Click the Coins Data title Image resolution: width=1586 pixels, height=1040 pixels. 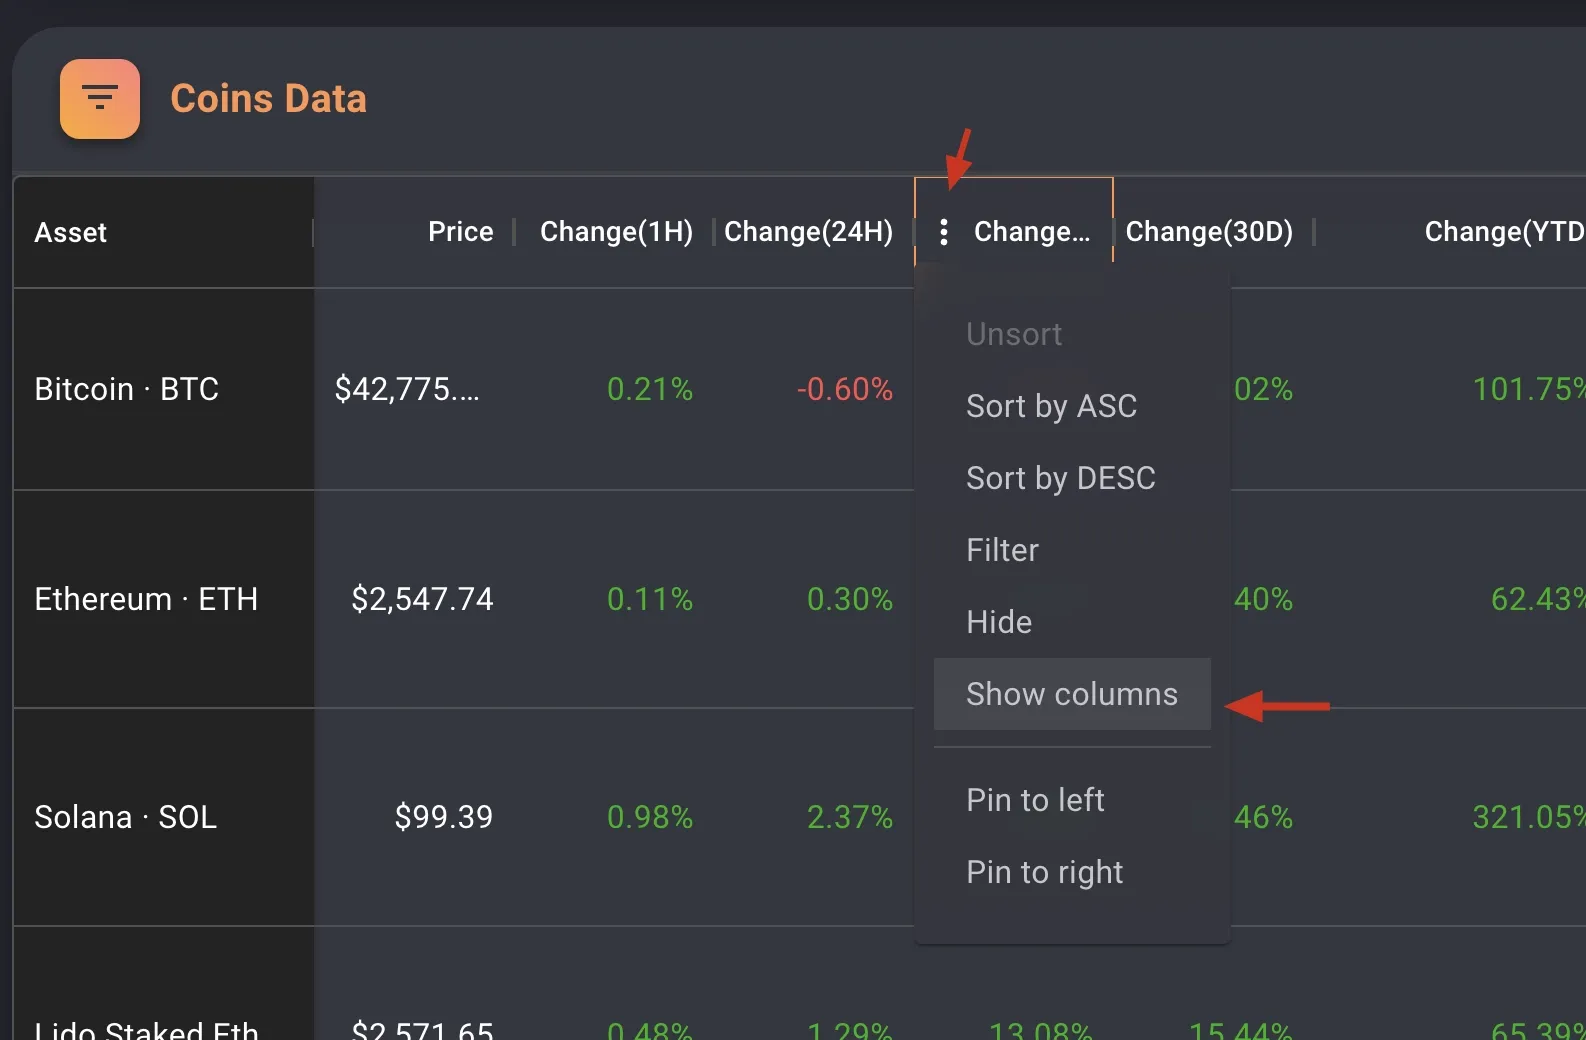pyautogui.click(x=268, y=99)
